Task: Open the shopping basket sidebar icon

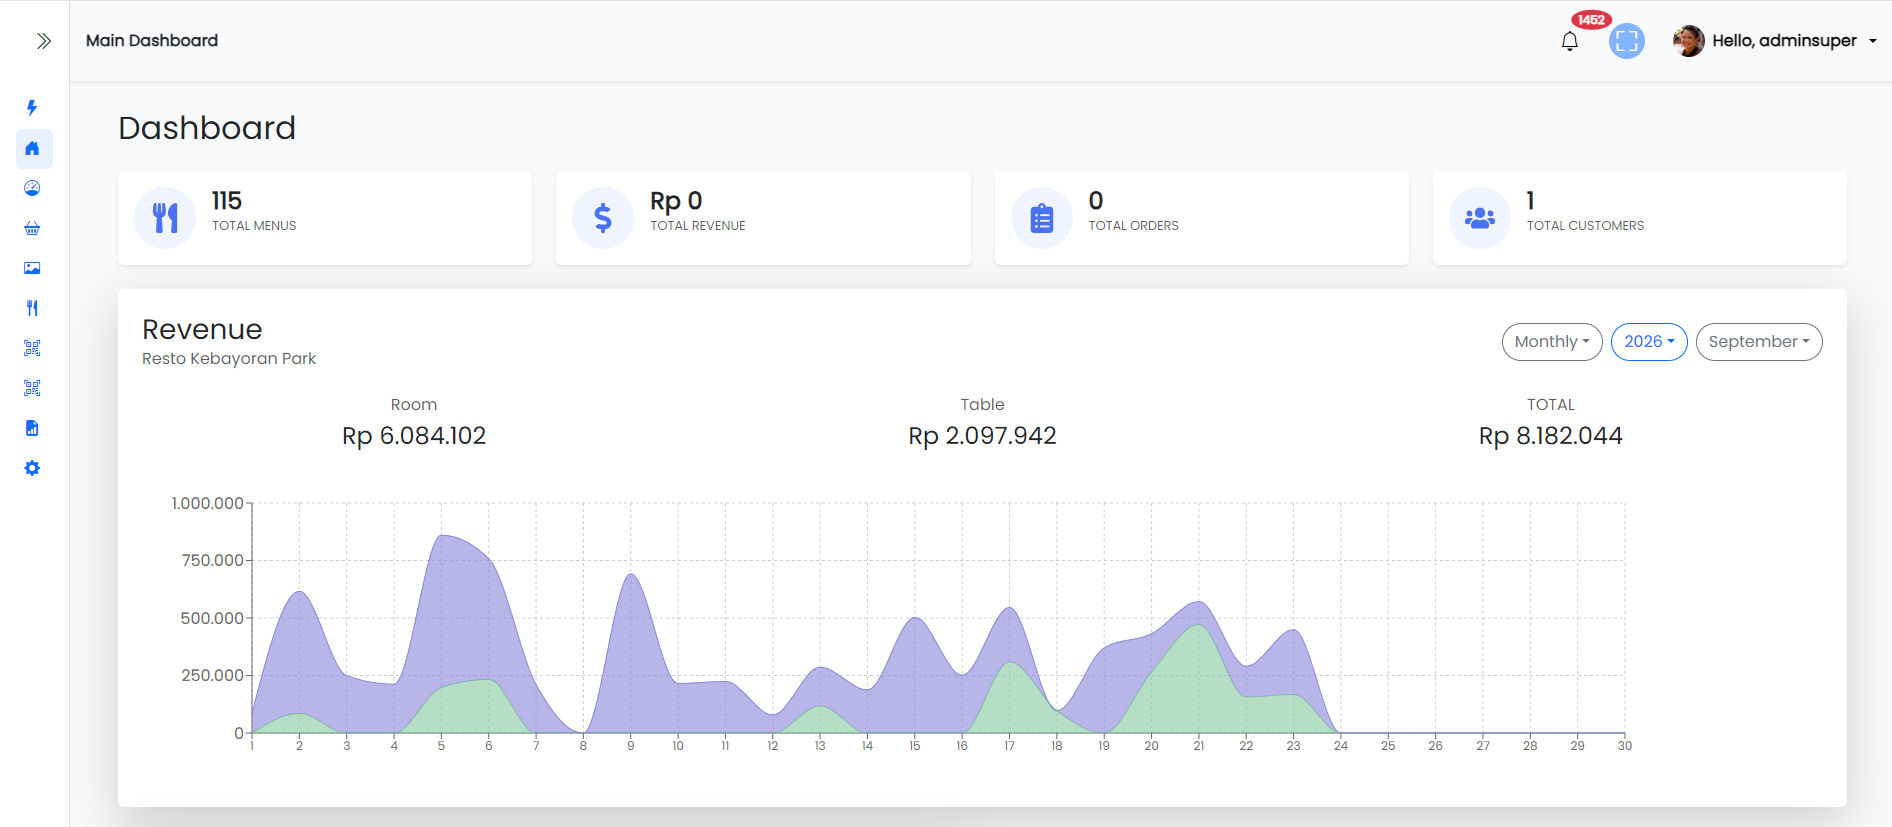Action: (32, 228)
